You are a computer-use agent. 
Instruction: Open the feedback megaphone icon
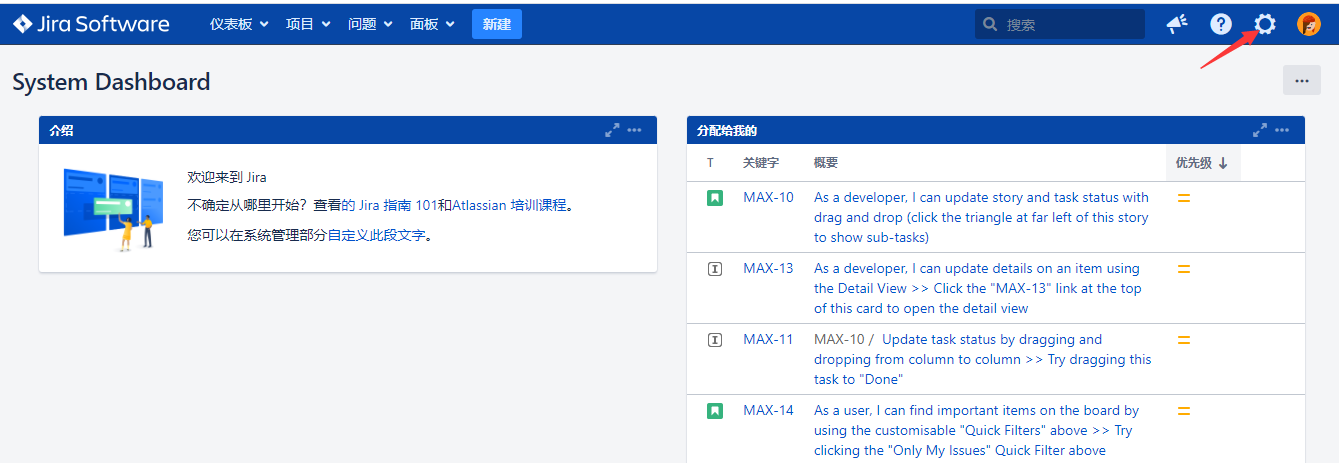[x=1176, y=24]
